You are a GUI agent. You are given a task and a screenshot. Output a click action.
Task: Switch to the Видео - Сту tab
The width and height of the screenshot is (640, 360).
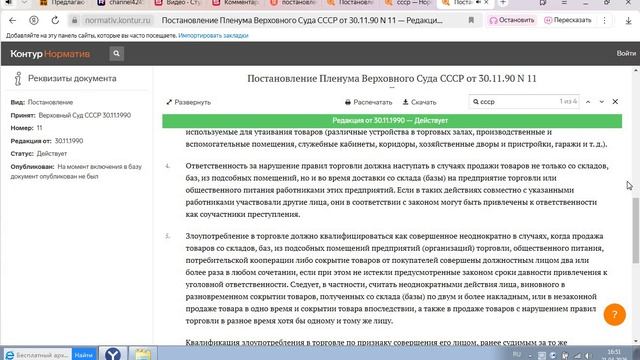point(178,3)
